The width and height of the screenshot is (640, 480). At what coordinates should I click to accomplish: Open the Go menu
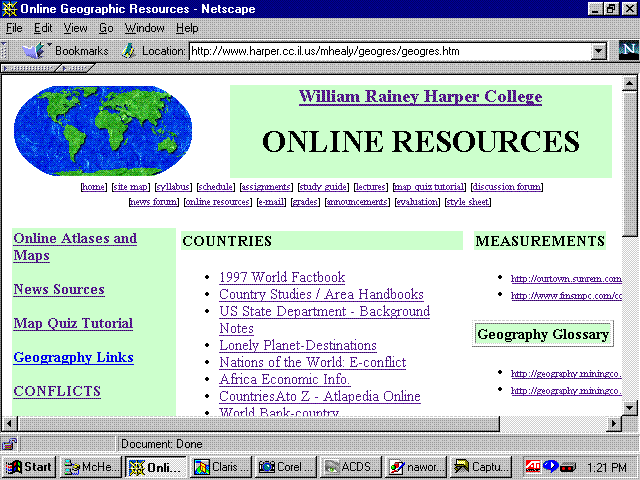[106, 28]
